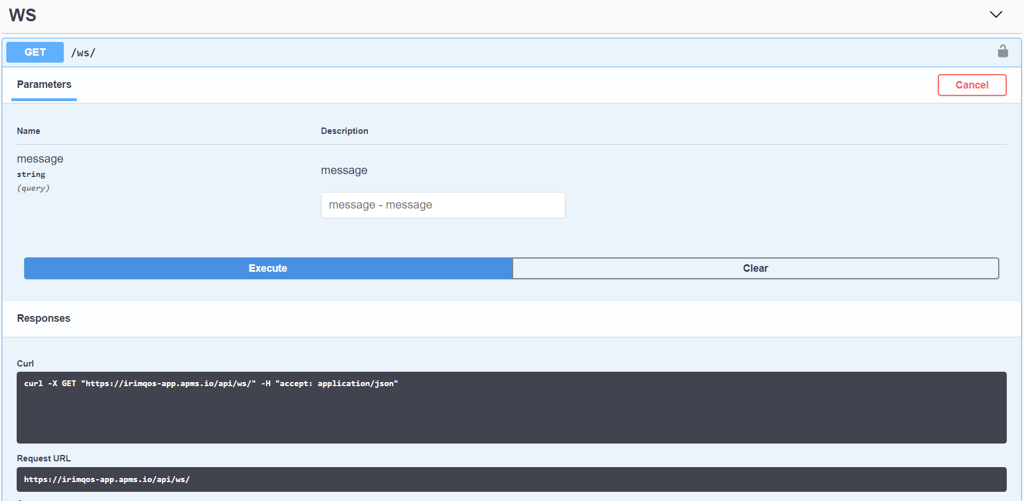The height and width of the screenshot is (501, 1024).
Task: Select the Parameters tab
Action: (44, 85)
